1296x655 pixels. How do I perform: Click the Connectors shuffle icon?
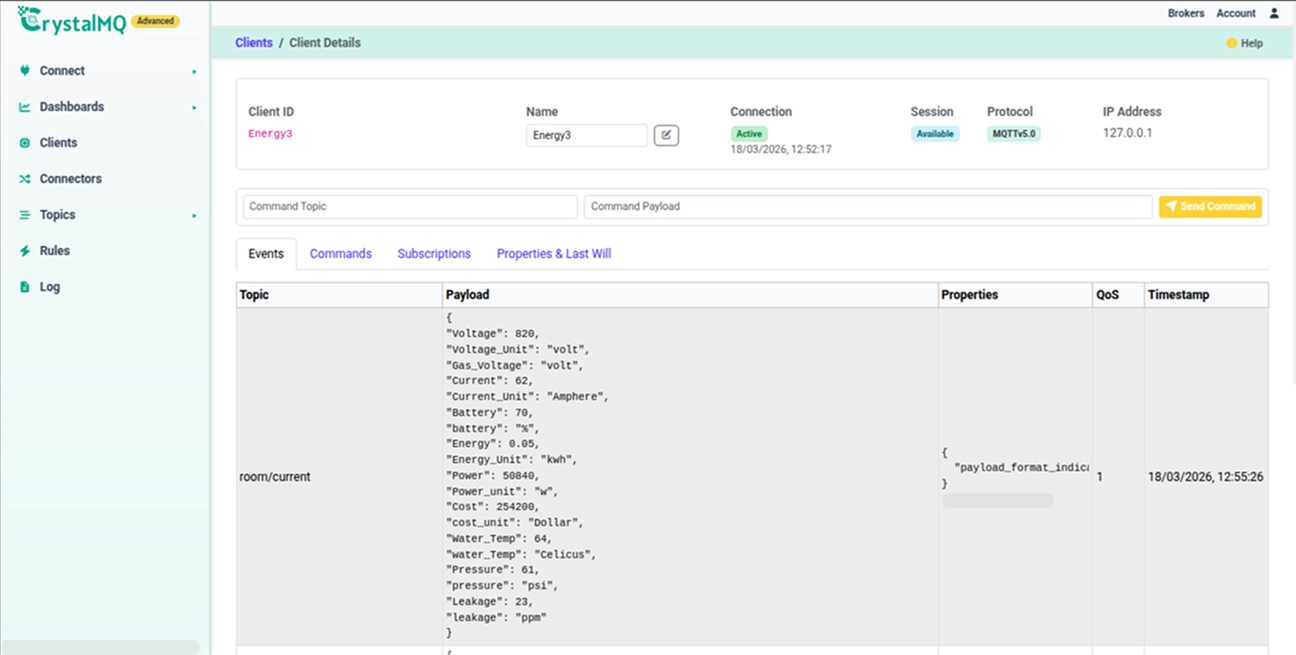point(25,179)
